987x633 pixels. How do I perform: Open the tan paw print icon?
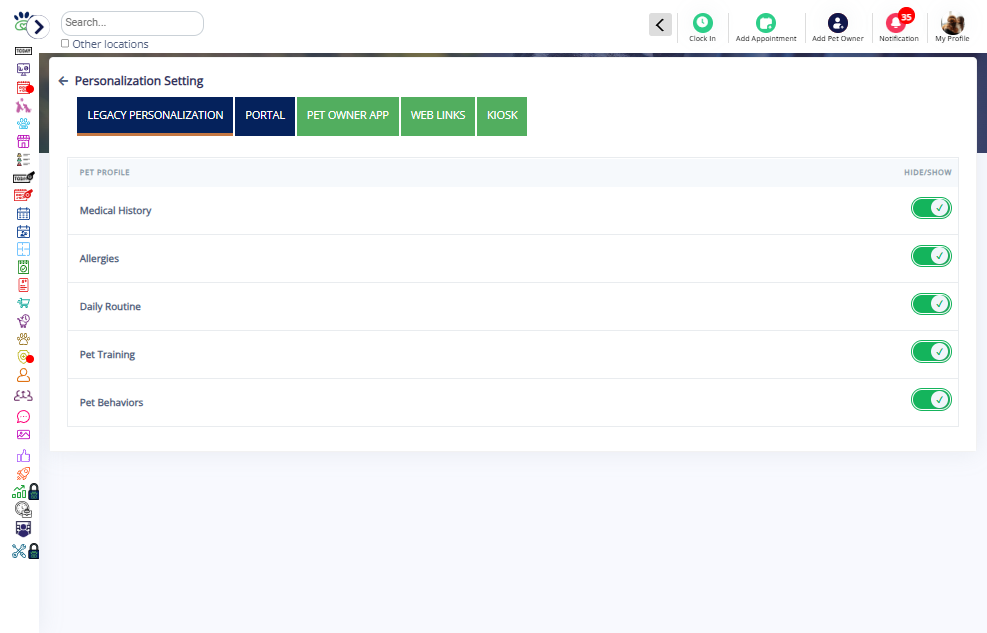click(x=23, y=339)
